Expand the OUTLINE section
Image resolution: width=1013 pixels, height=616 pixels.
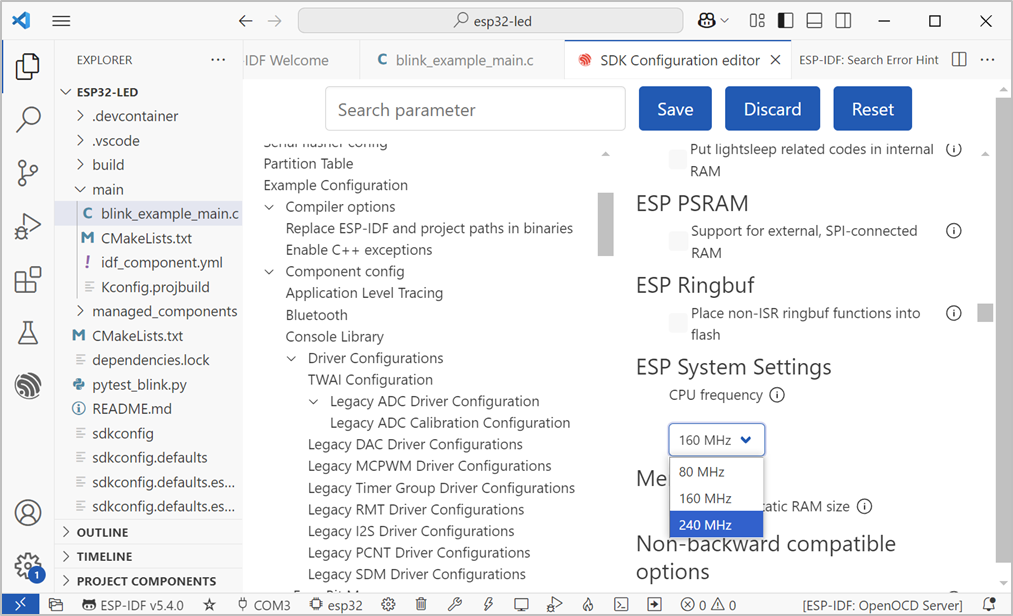(149, 532)
